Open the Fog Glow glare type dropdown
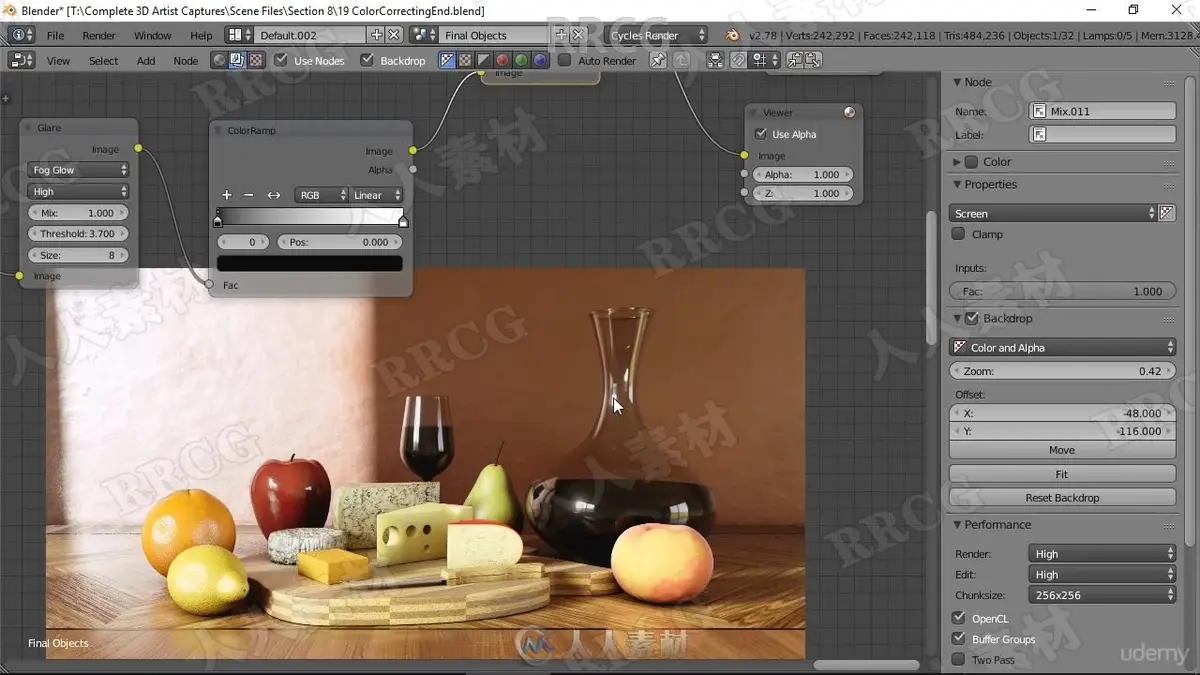The height and width of the screenshot is (675, 1200). (79, 170)
